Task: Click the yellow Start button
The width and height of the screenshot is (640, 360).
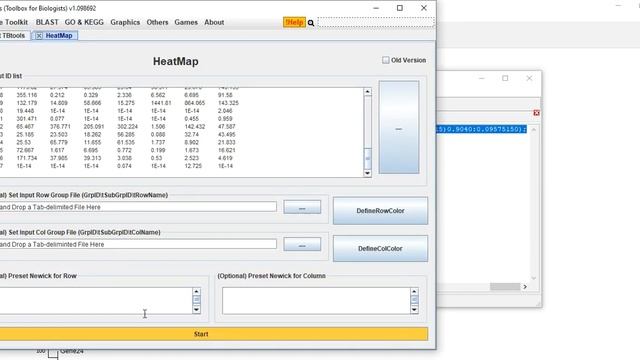Action: (214, 334)
